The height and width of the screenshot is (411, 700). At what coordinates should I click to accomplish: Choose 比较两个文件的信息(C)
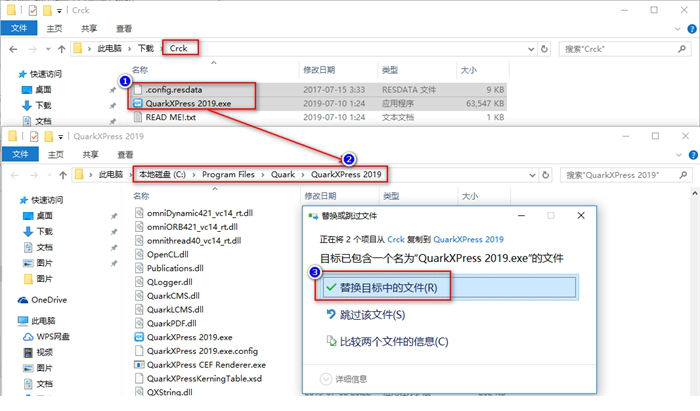(394, 342)
